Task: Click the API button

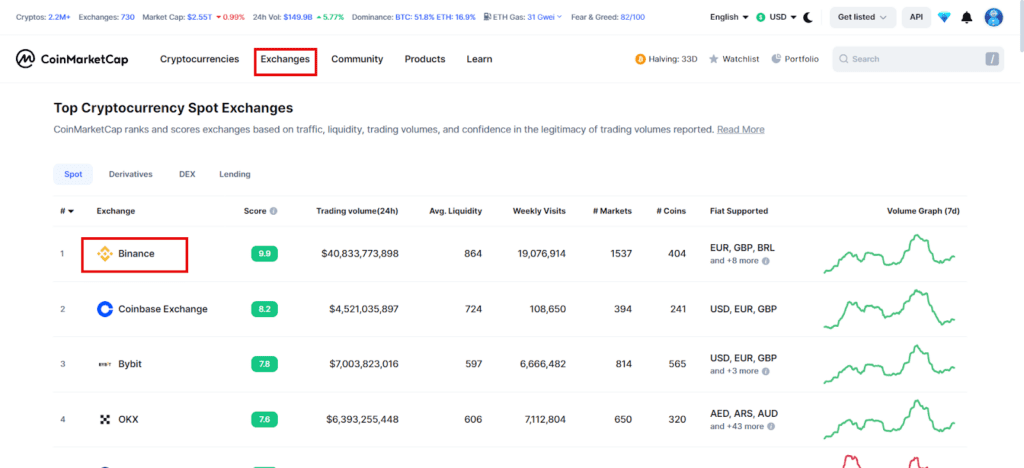Action: [x=916, y=18]
